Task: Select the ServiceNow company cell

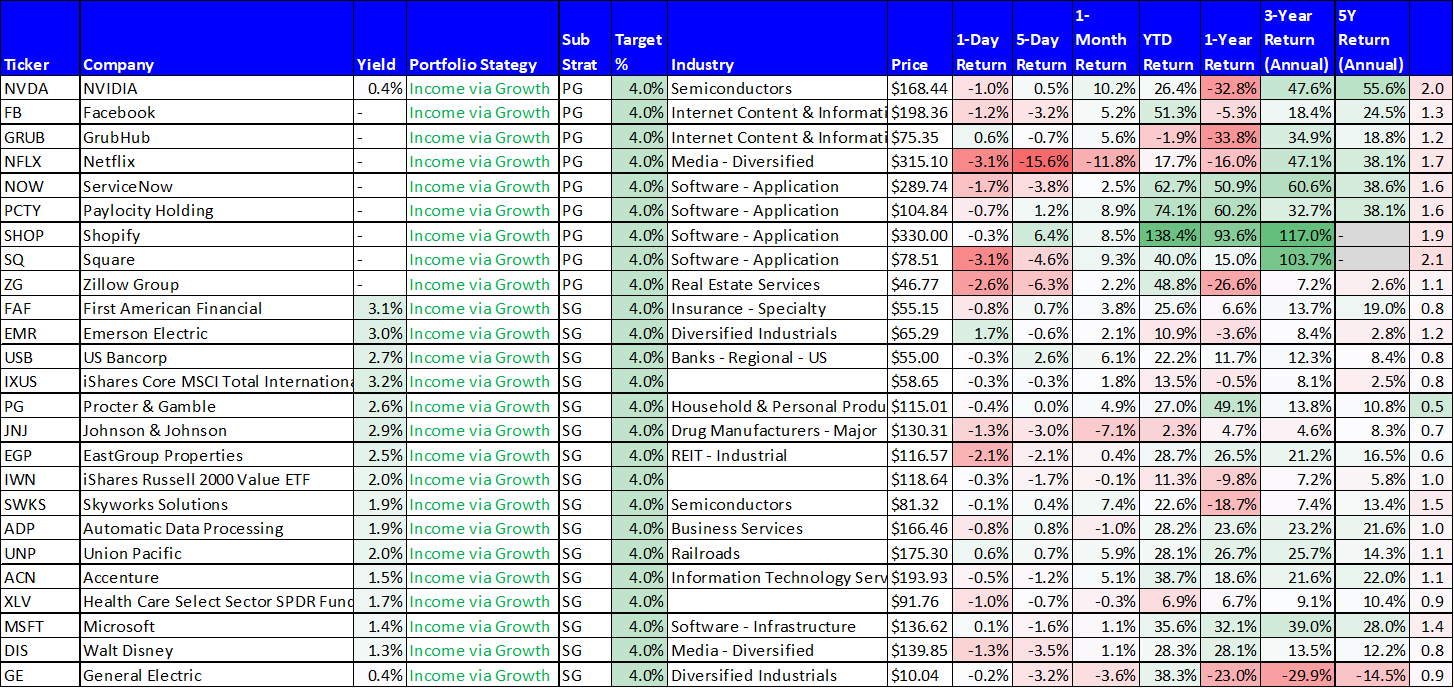Action: pos(217,186)
